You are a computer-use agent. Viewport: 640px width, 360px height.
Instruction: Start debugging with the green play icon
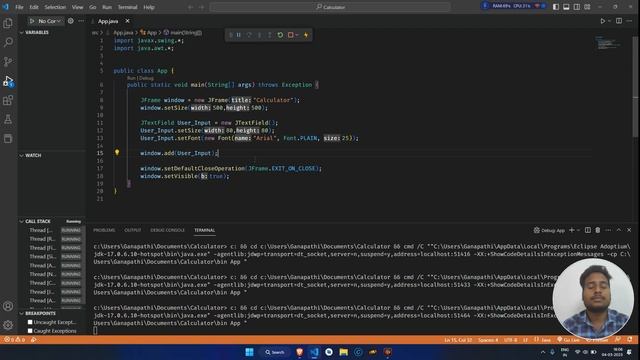click(32, 21)
